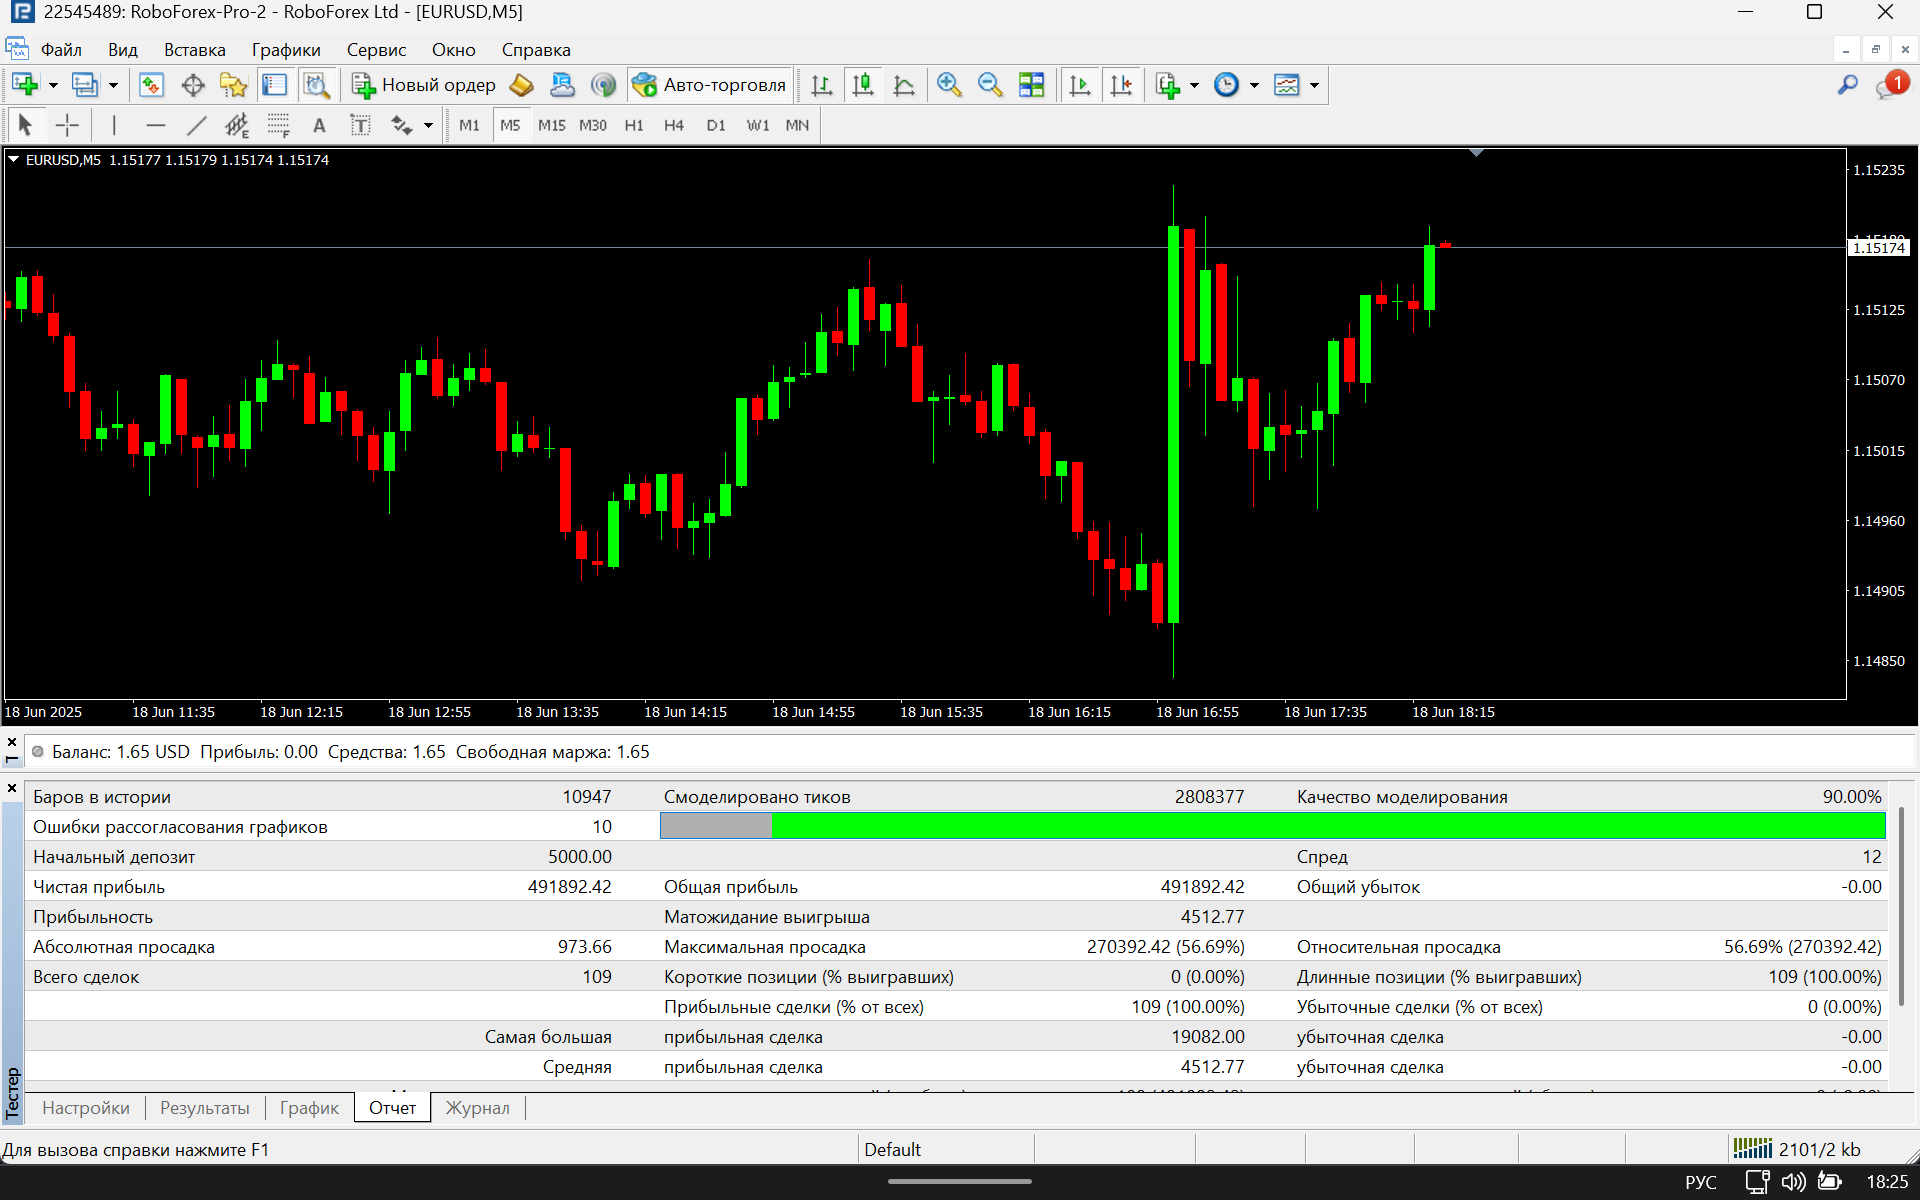Switch to the График tester tab
This screenshot has height=1200, width=1920.
click(x=309, y=1108)
